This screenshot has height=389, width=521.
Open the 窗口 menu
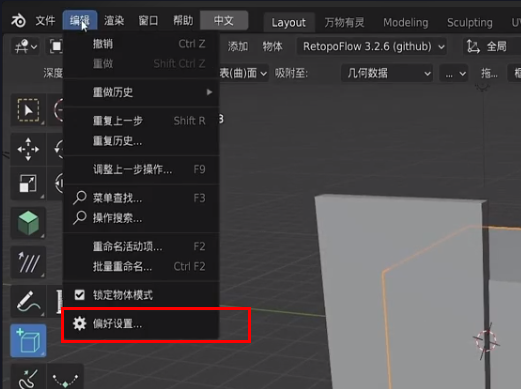pos(148,21)
